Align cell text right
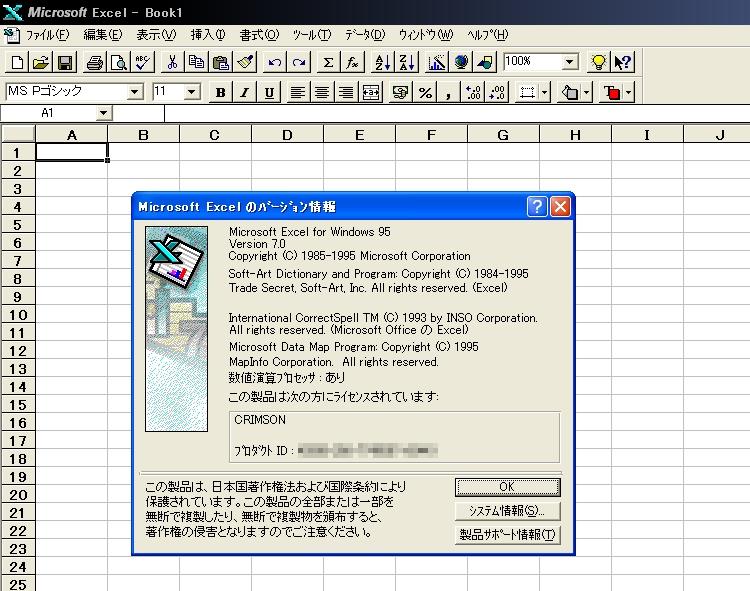This screenshot has width=750, height=591. click(346, 92)
